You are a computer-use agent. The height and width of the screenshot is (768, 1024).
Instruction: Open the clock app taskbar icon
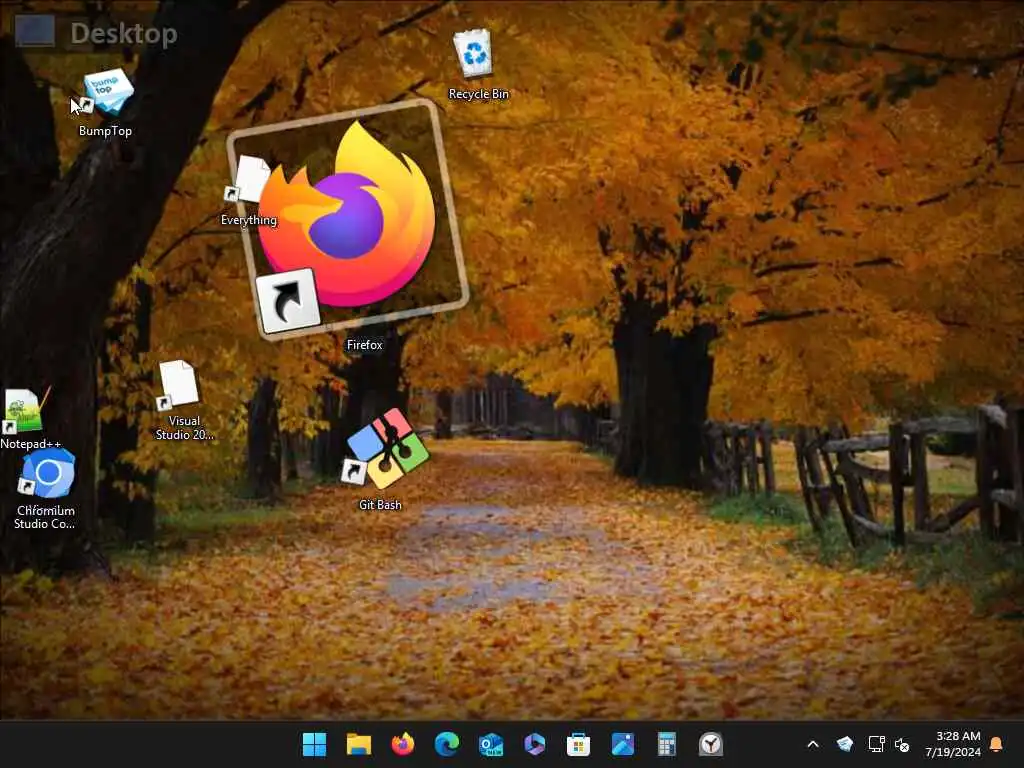pos(711,744)
